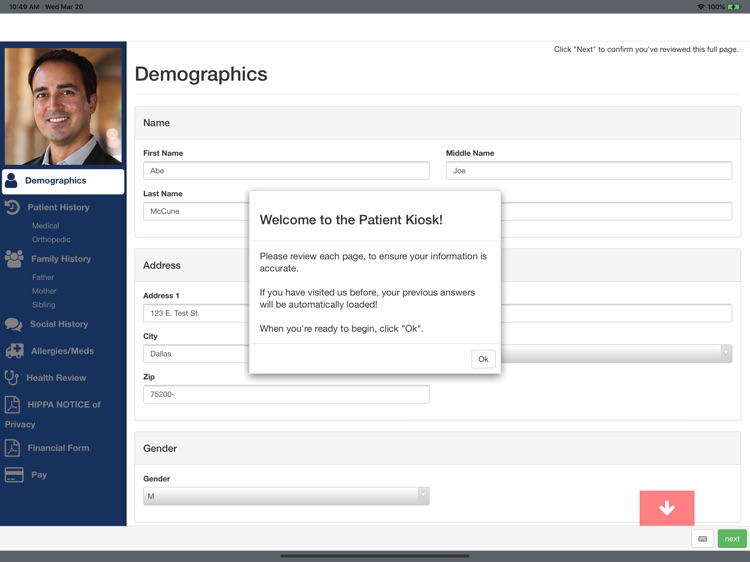Screen dimensions: 750x562
Task: Click the Financial Form PDF icon
Action: [12, 448]
